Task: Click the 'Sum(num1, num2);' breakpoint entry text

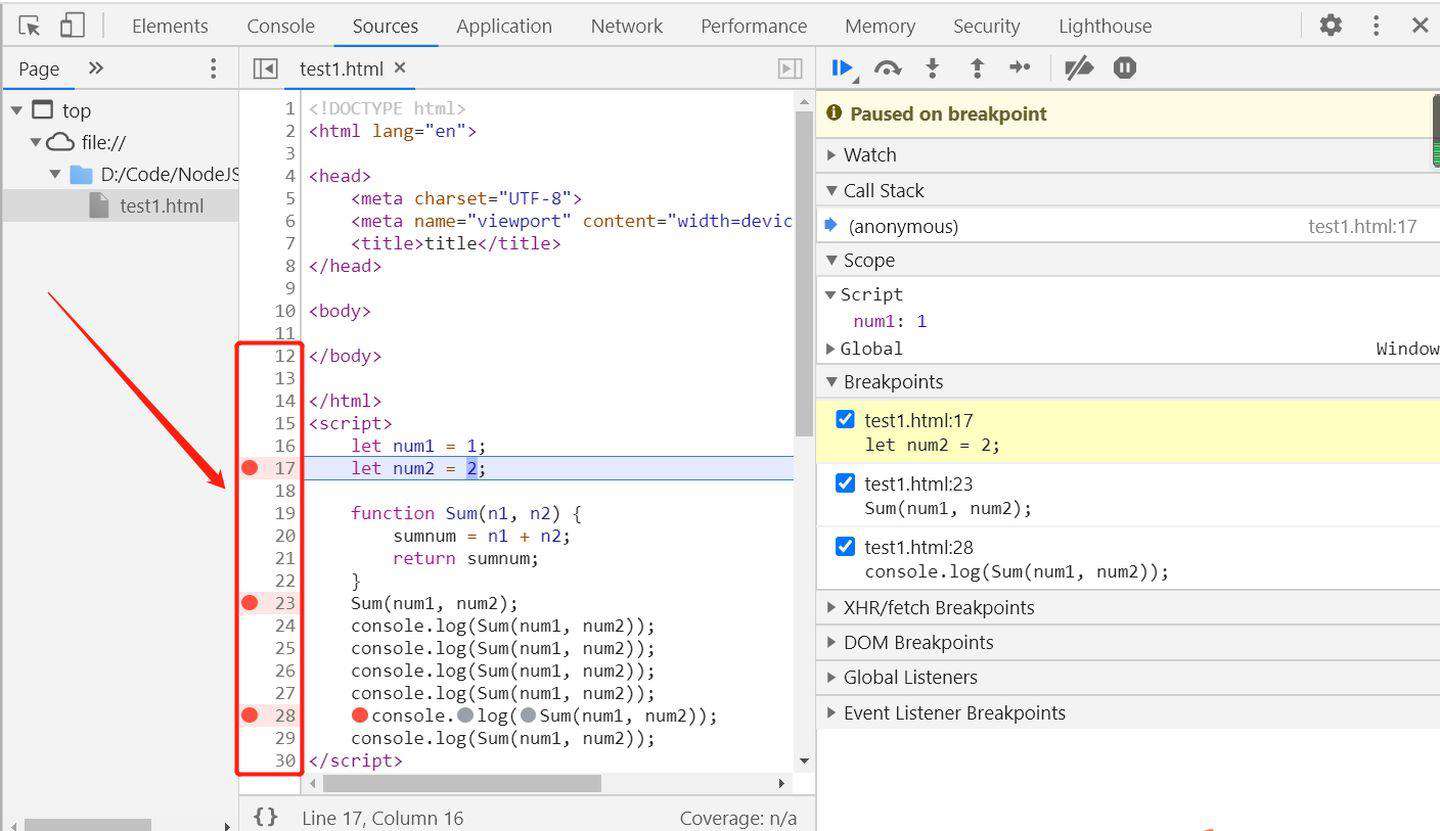Action: 948,508
